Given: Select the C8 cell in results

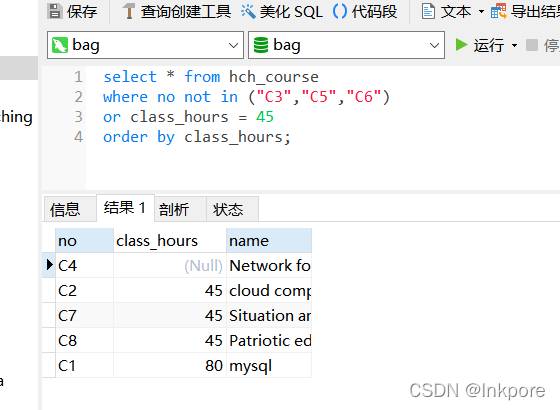Looking at the screenshot, I should (84, 340).
